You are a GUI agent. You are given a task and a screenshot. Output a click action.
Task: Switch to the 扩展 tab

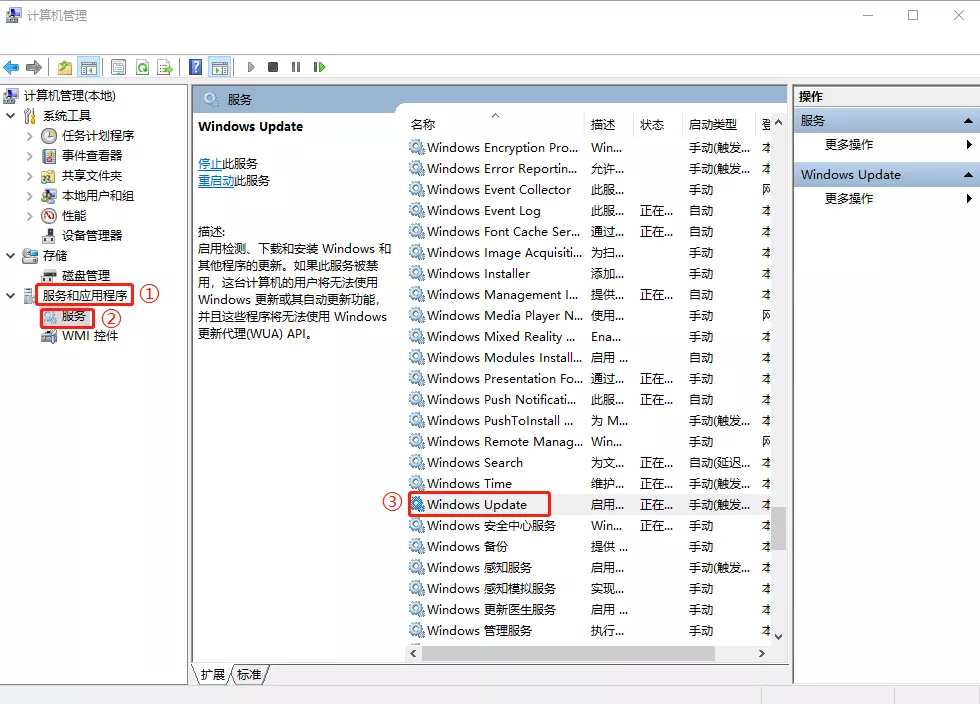pyautogui.click(x=212, y=675)
